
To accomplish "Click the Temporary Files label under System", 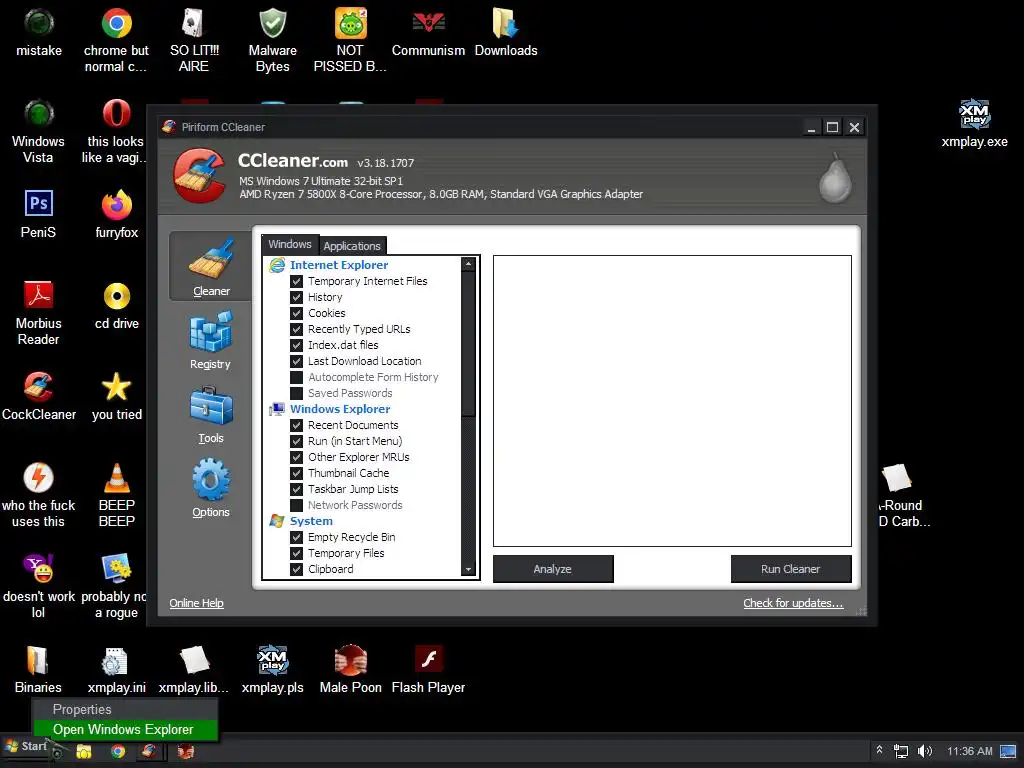I will pyautogui.click(x=346, y=553).
